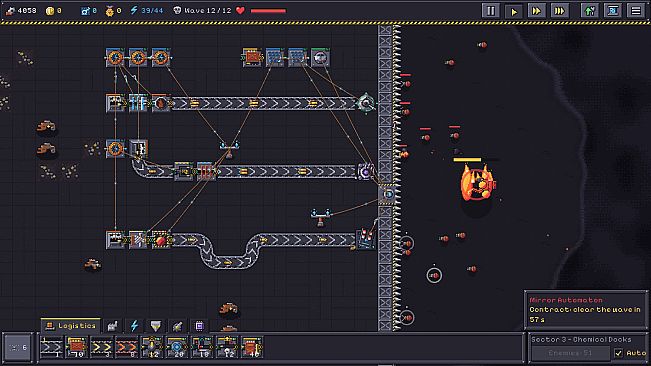Click the Mirror Automaton contract title
Viewport: 651px width, 366px height.
click(x=566, y=300)
